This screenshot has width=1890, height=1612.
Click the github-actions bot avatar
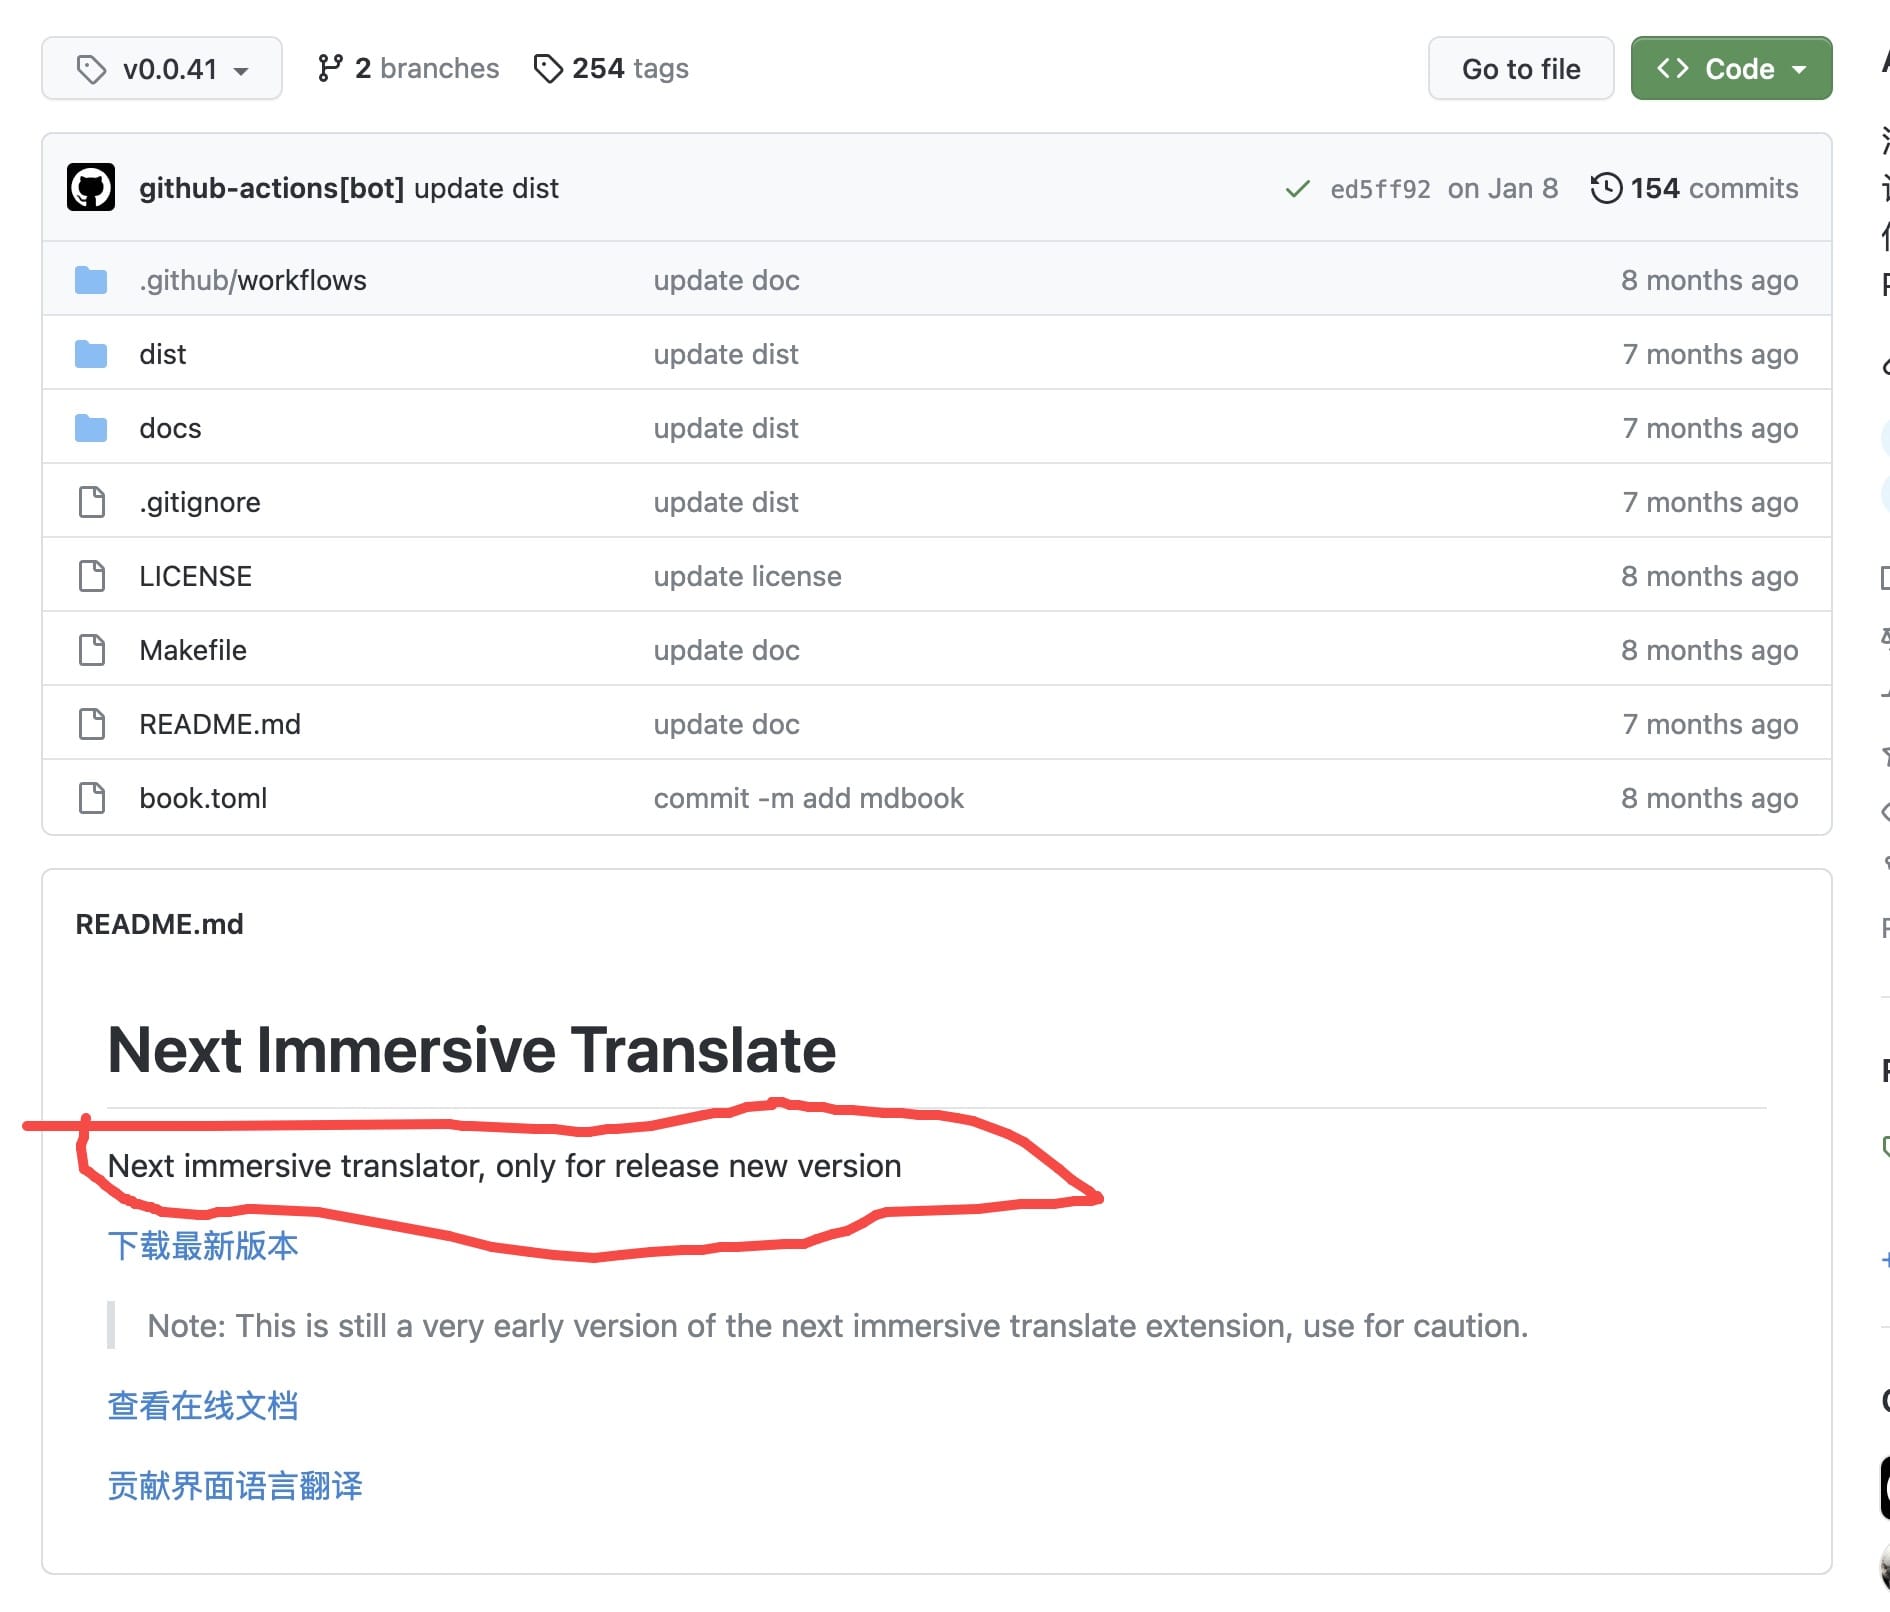pyautogui.click(x=91, y=188)
